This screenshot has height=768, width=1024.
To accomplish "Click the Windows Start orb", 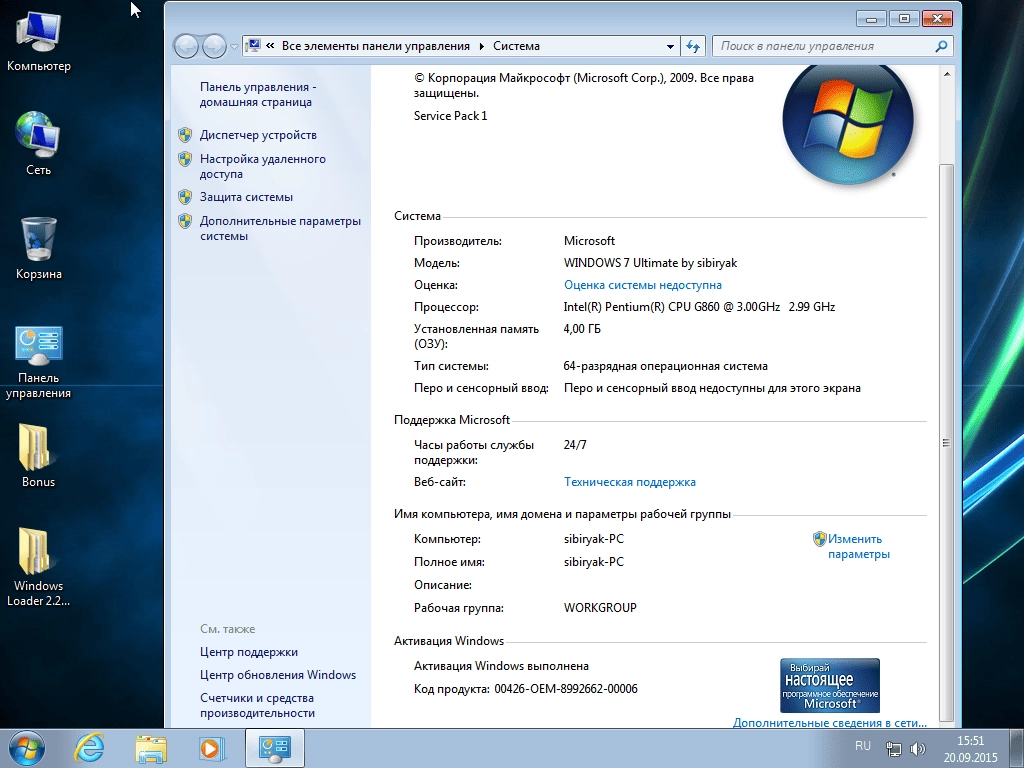I will pos(27,748).
